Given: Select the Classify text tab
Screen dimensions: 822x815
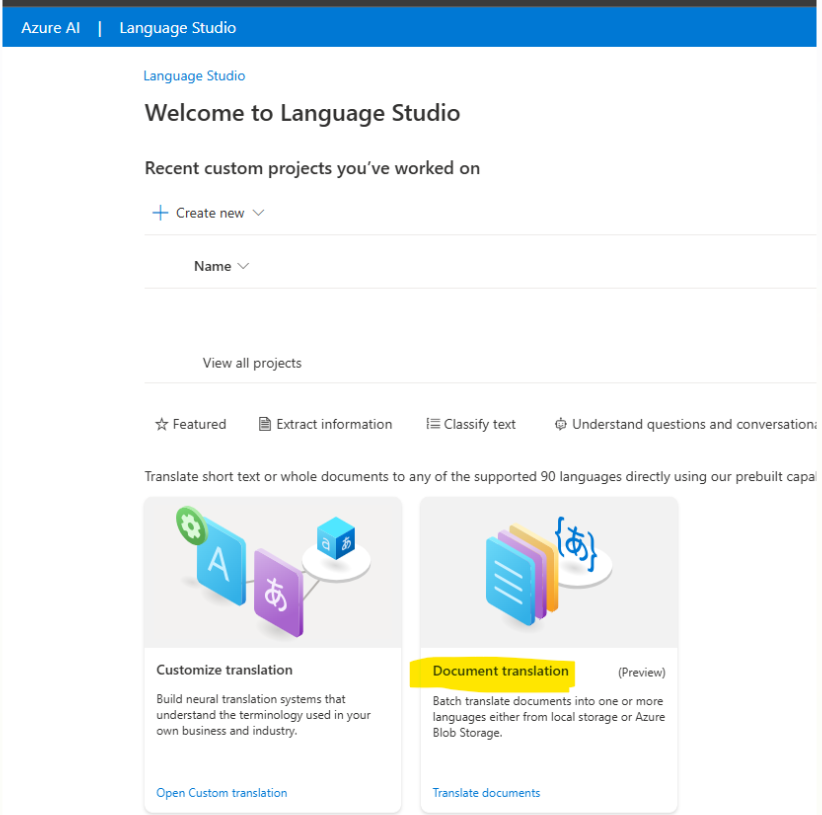Looking at the screenshot, I should coord(480,424).
